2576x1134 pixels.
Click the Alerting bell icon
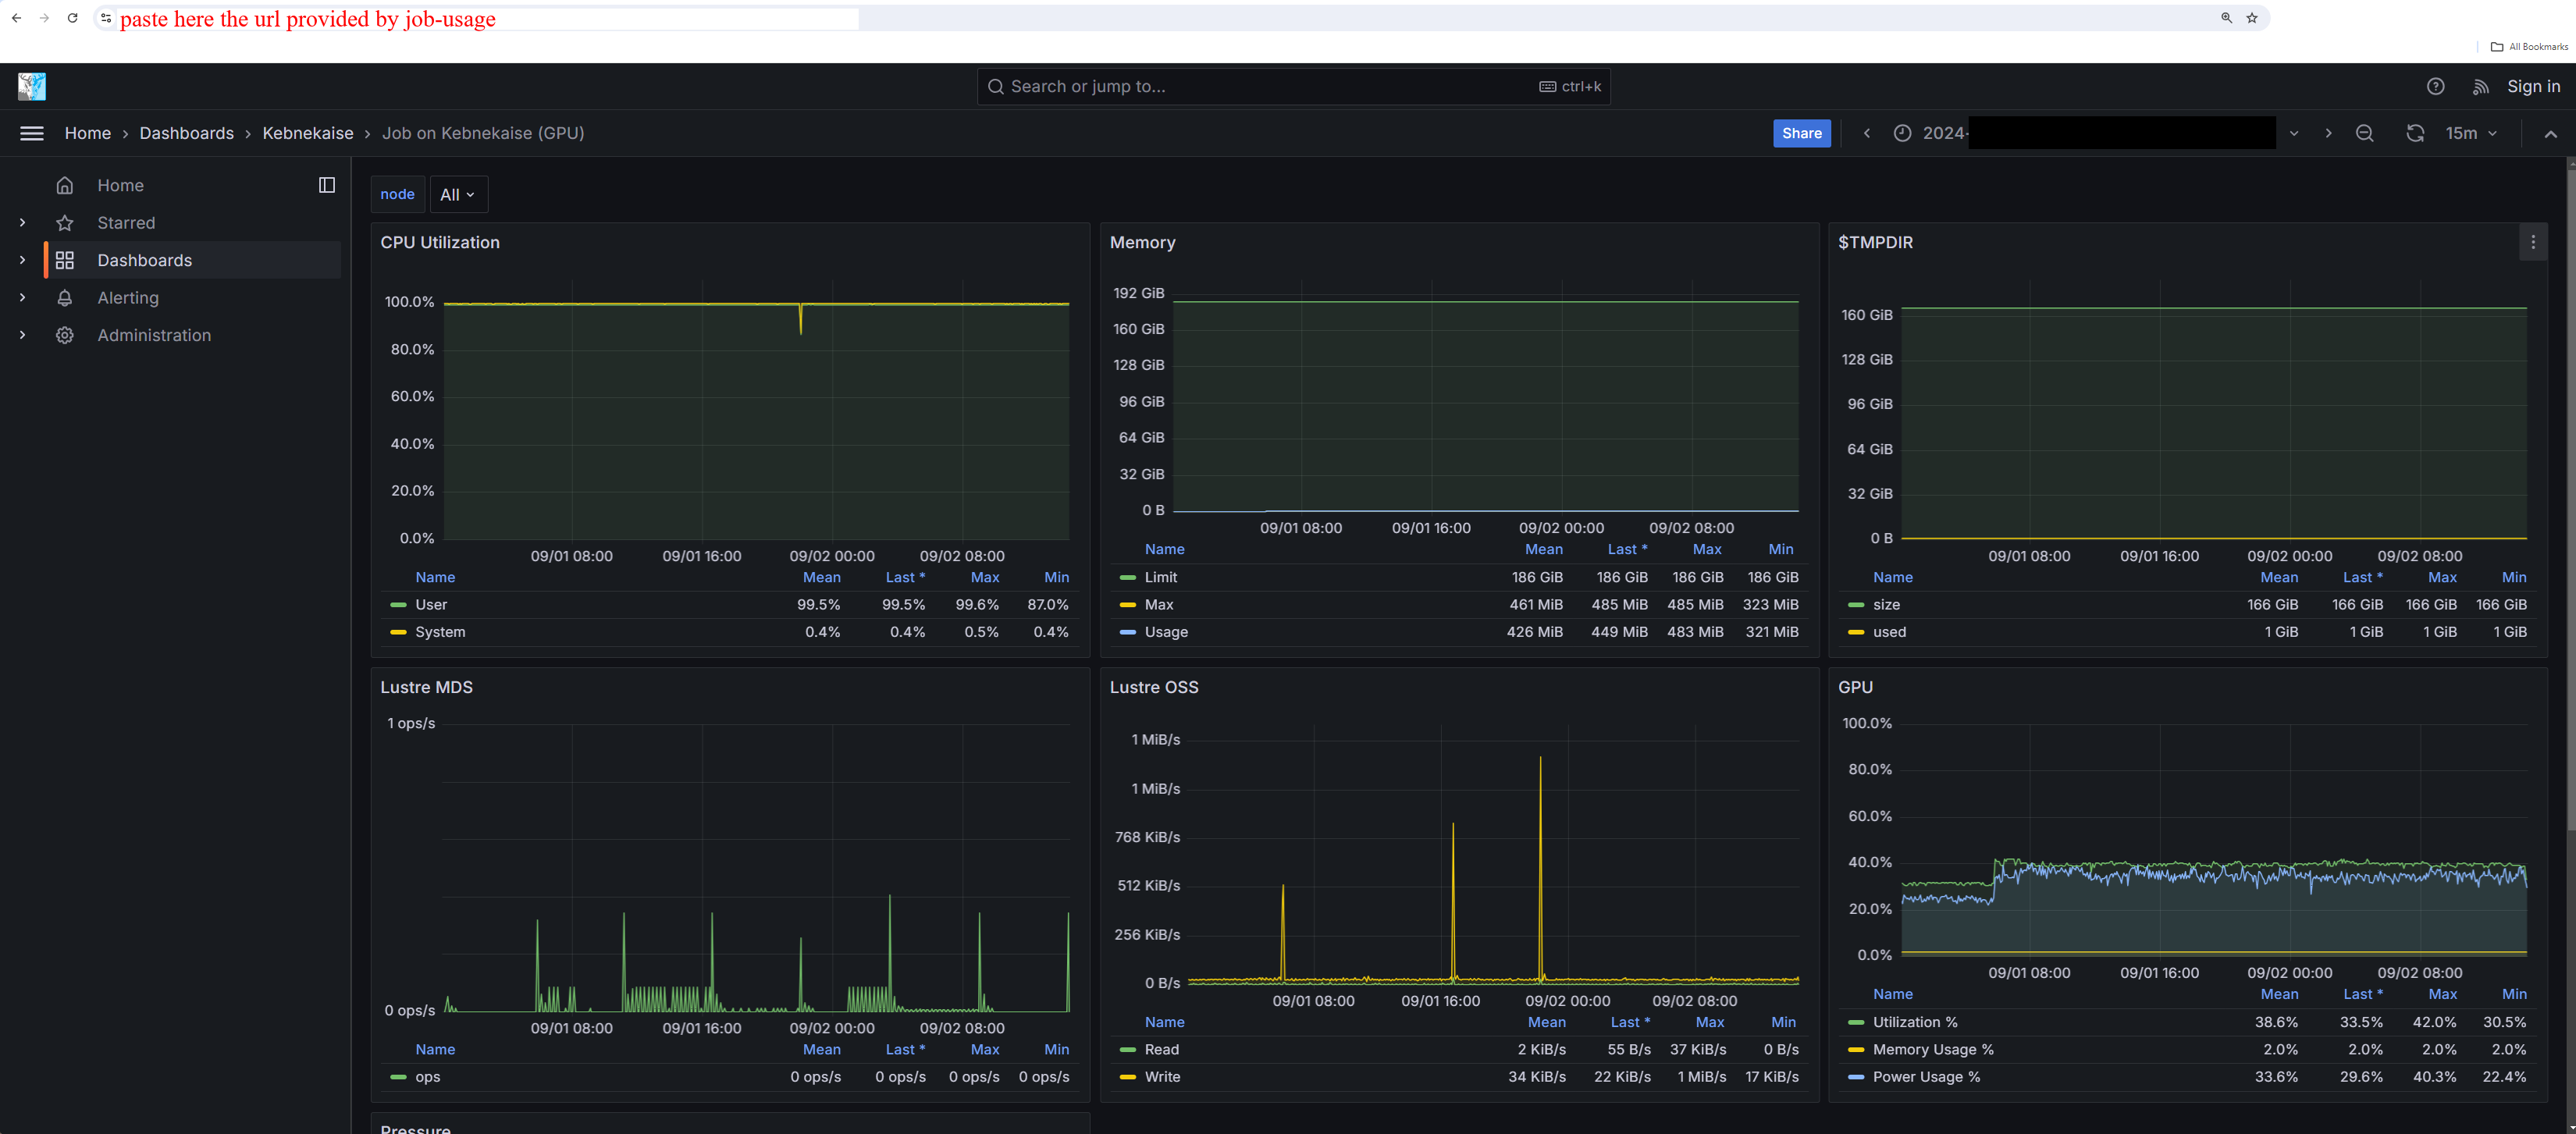[x=65, y=298]
